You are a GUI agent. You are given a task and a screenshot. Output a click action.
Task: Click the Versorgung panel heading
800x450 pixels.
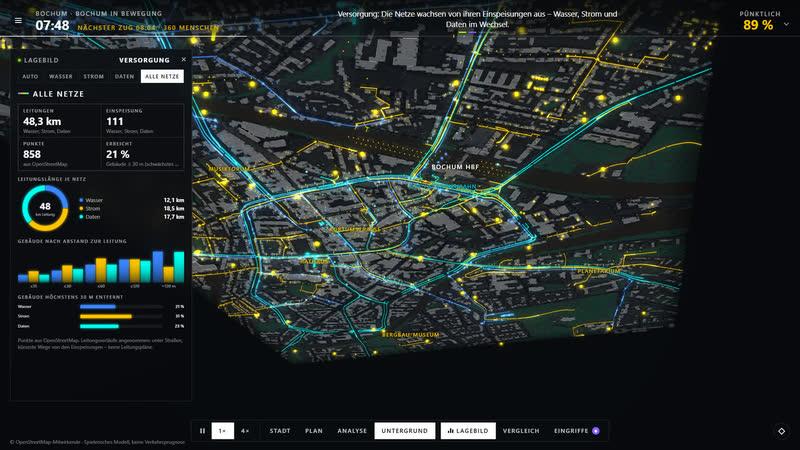pos(144,60)
